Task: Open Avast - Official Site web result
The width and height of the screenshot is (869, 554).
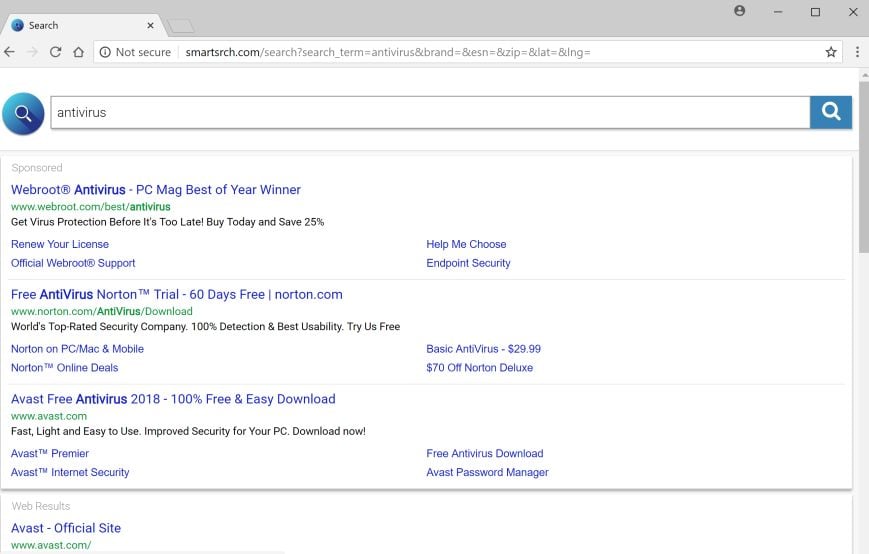Action: [66, 528]
